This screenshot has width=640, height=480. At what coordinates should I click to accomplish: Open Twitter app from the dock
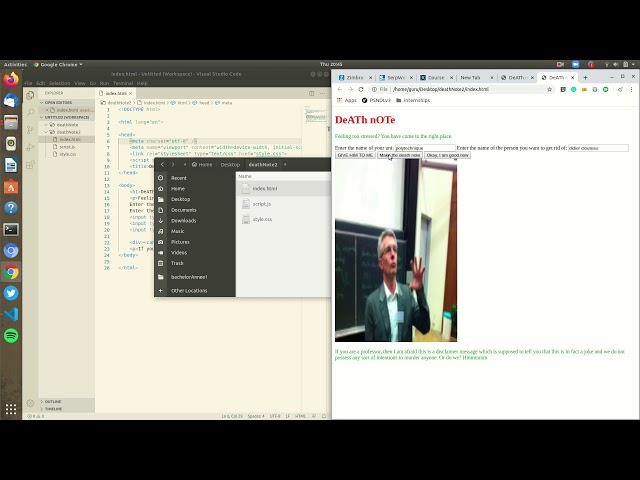coord(11,293)
